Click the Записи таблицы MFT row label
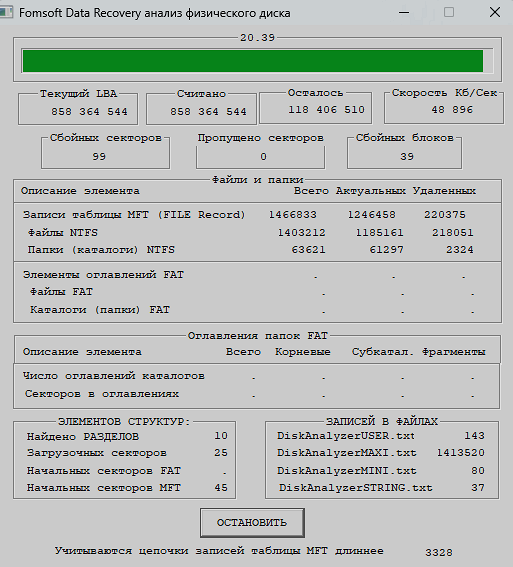Viewport: 513px width, 567px height. click(134, 215)
